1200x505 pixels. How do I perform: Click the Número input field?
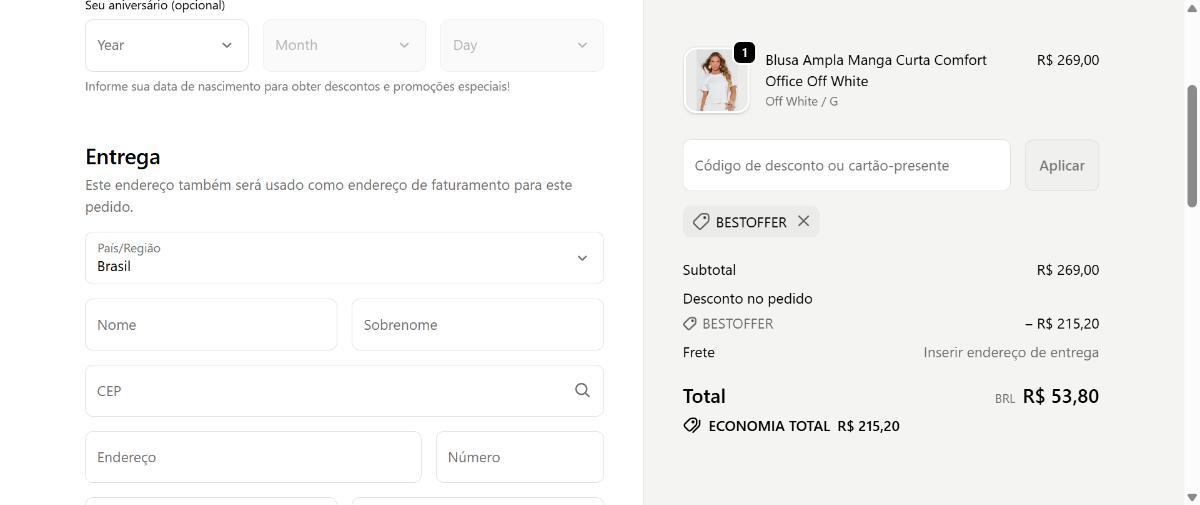coord(519,457)
